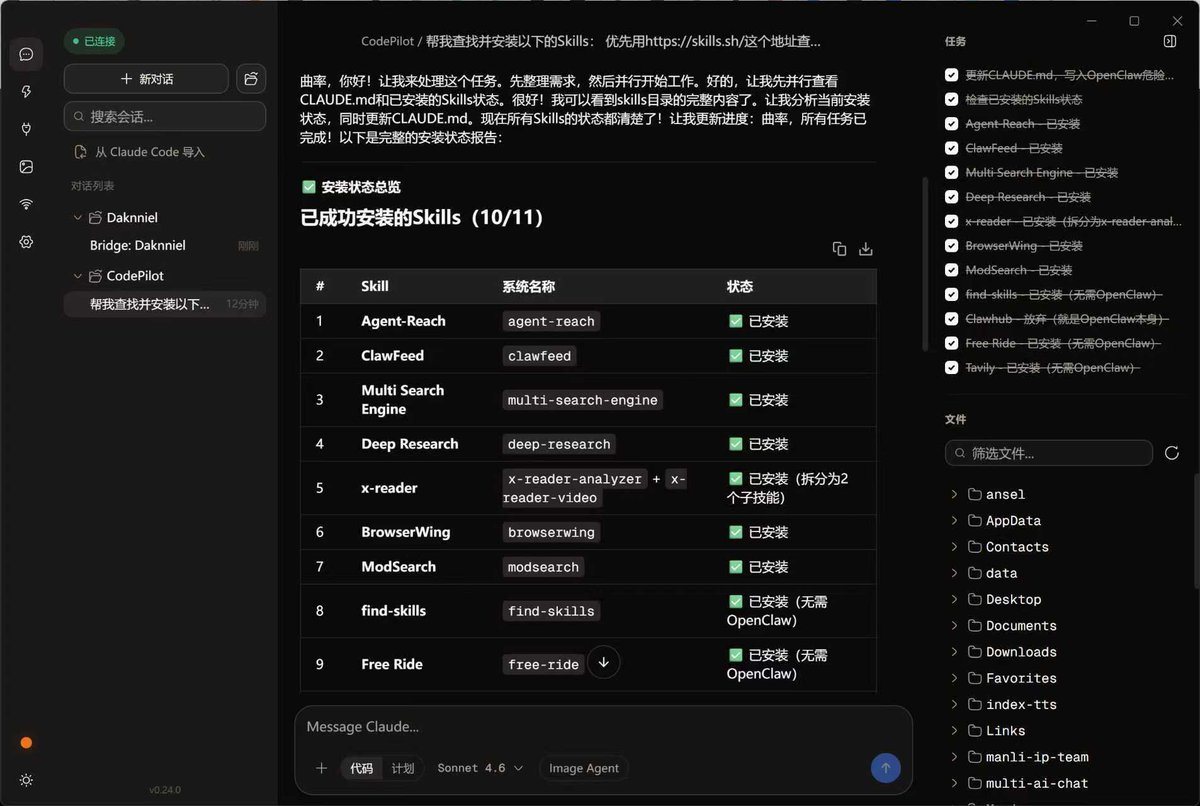Switch to the 计划 mode tab
1200x806 pixels.
pos(402,768)
